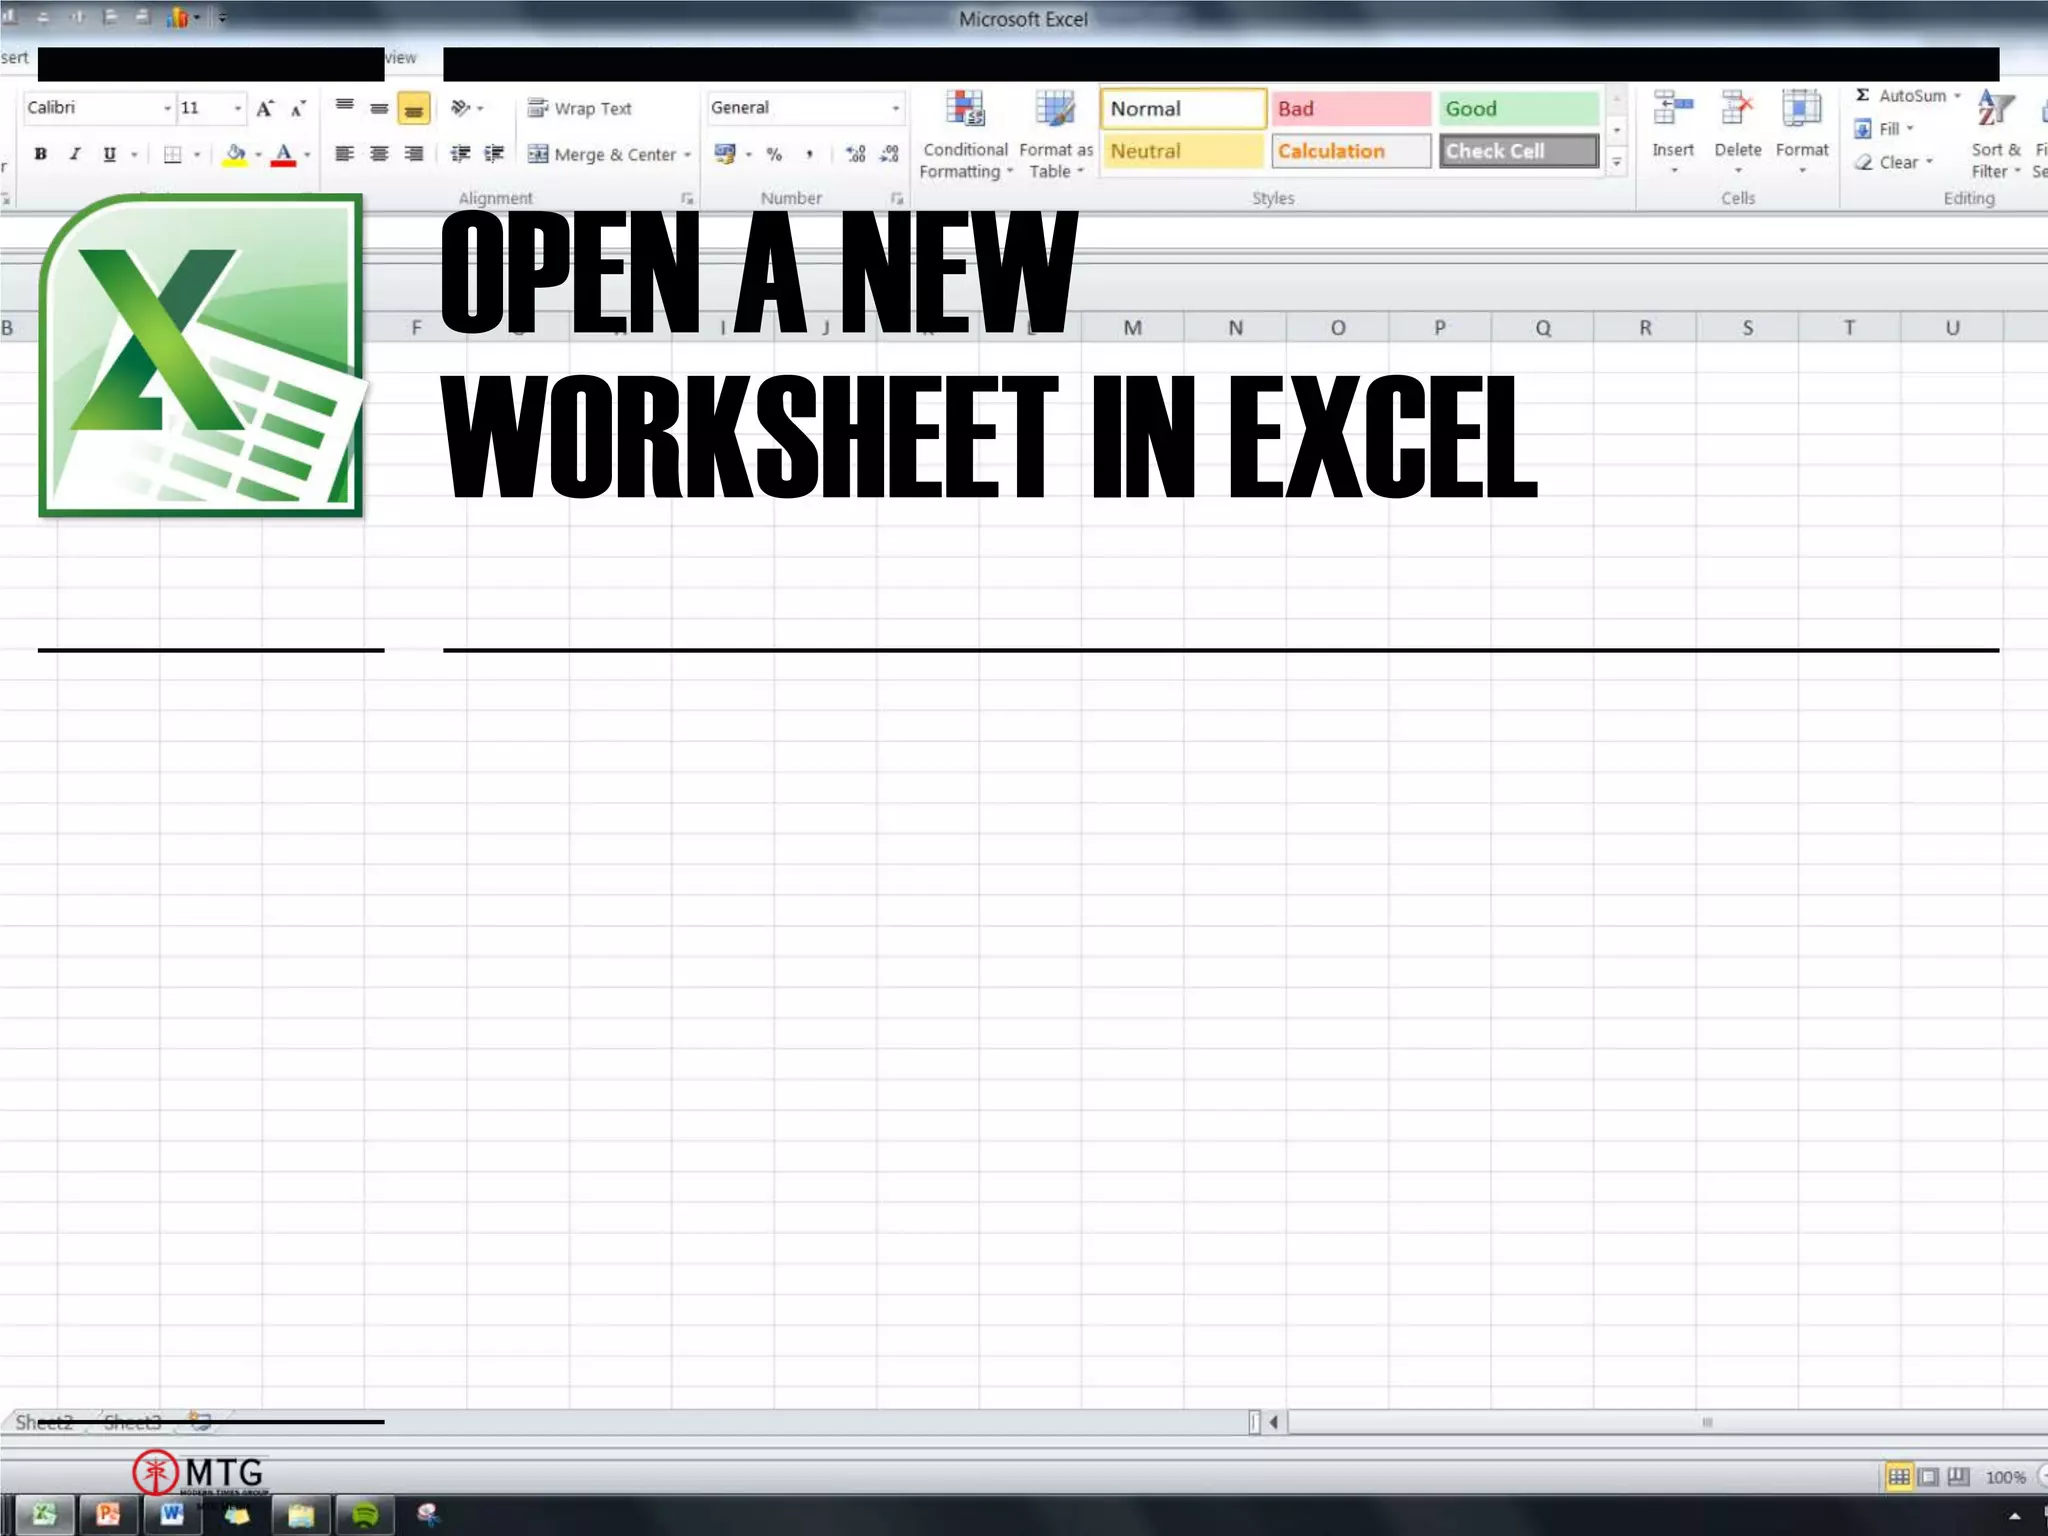
Task: Click the AutoSum button
Action: pyautogui.click(x=1900, y=96)
